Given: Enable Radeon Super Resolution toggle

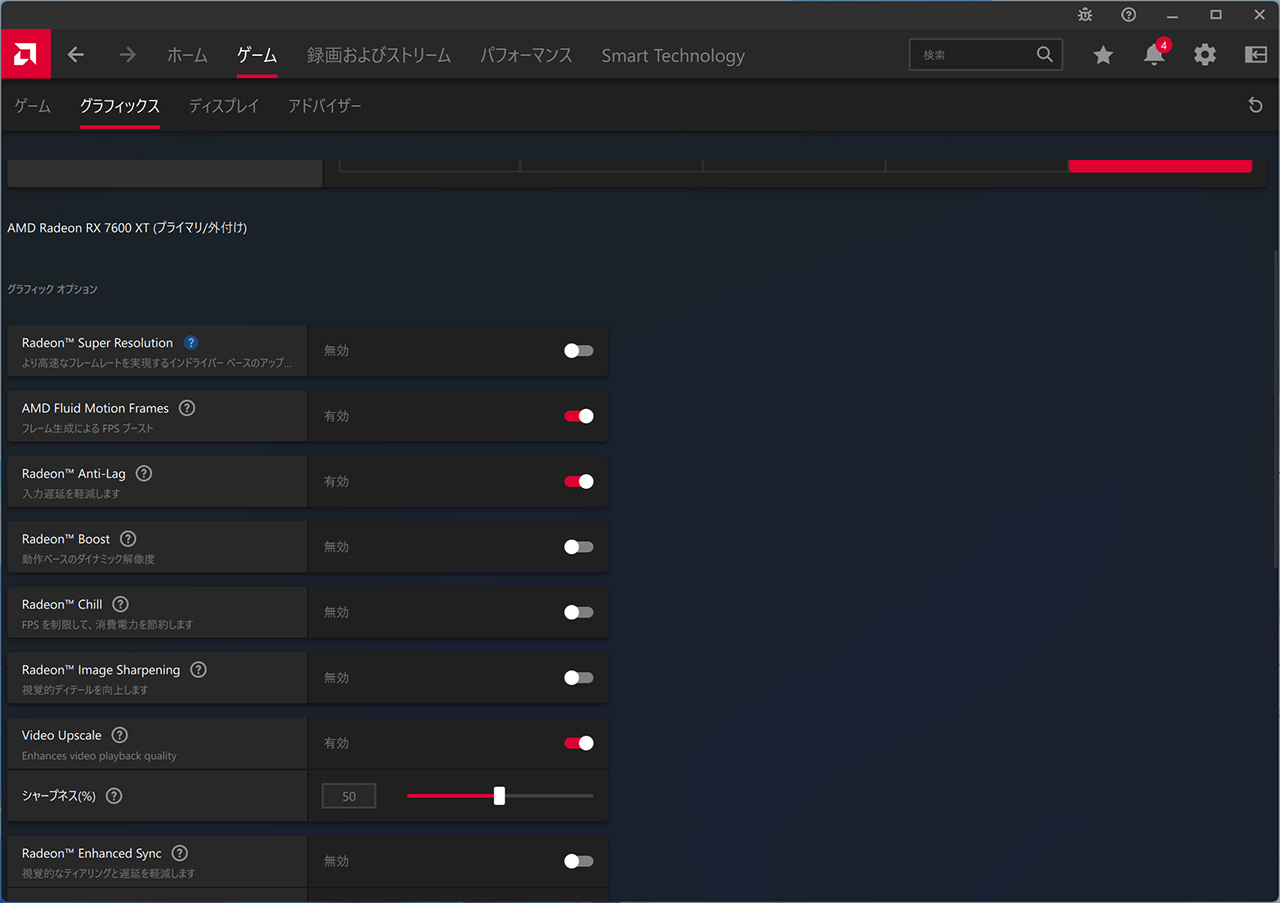Looking at the screenshot, I should [579, 351].
